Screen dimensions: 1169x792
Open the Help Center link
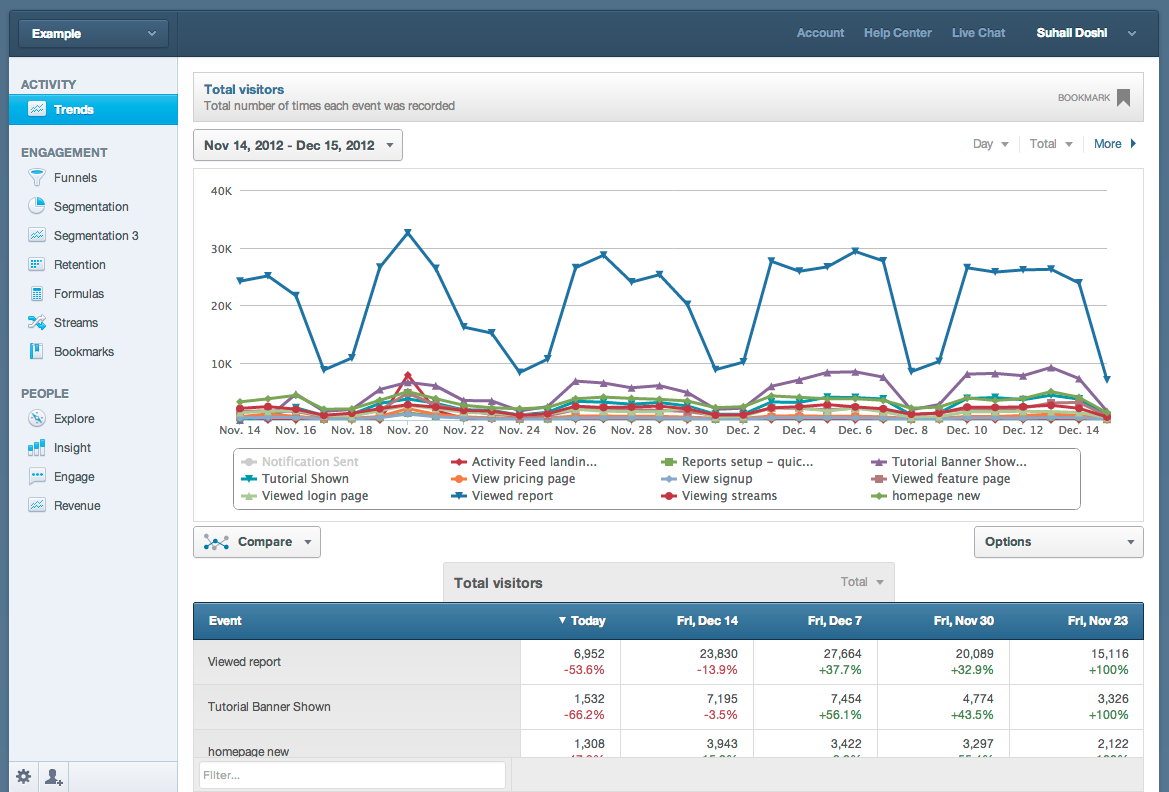[897, 33]
